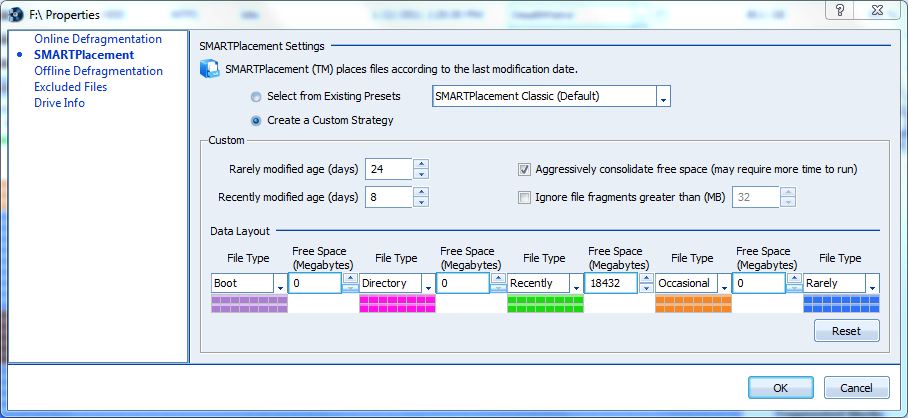Switch to Excluded Files page

(x=70, y=87)
